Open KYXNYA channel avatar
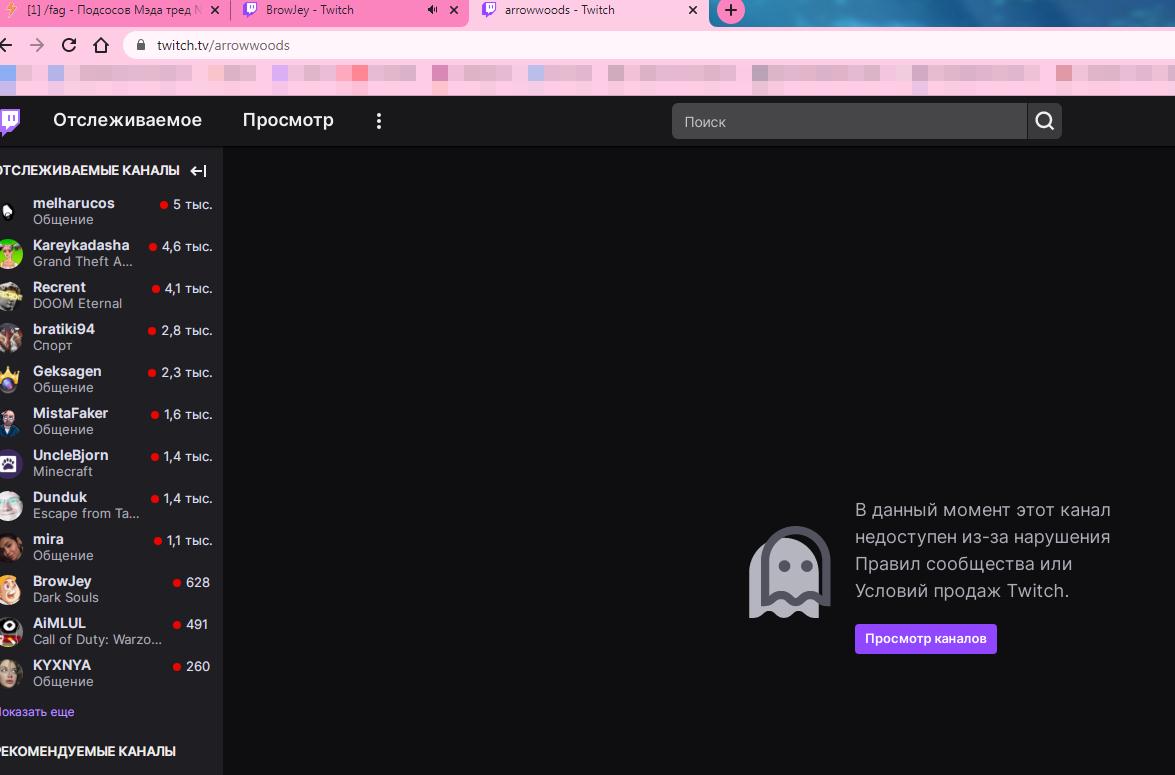This screenshot has width=1175, height=775. tap(9, 673)
